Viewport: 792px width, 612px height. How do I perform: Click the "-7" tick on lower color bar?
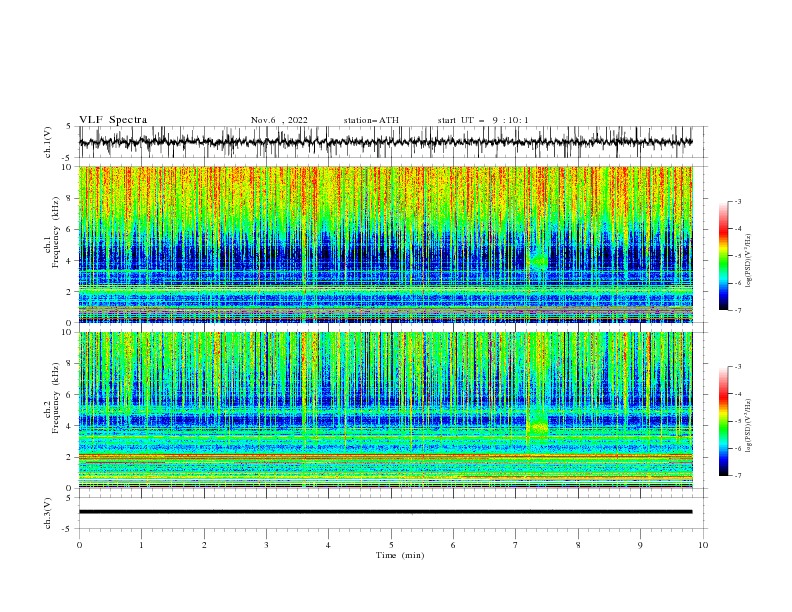coord(737,476)
